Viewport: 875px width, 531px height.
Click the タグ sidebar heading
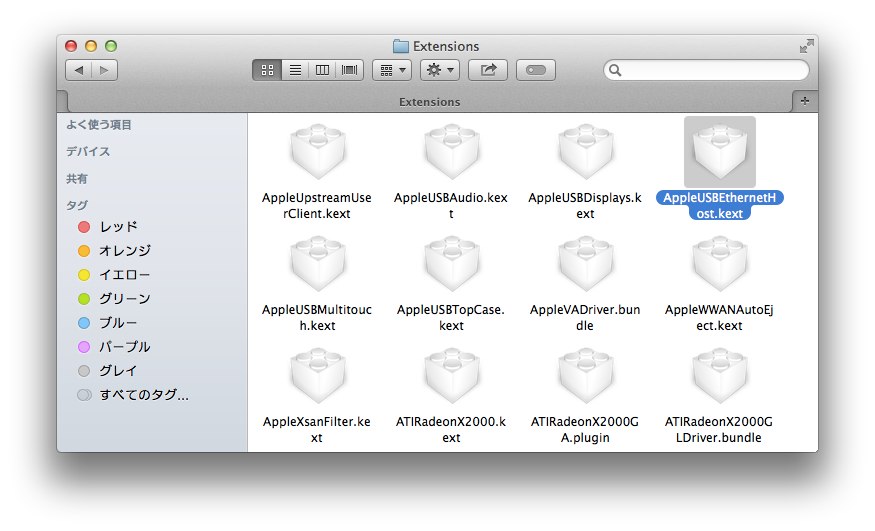77,205
